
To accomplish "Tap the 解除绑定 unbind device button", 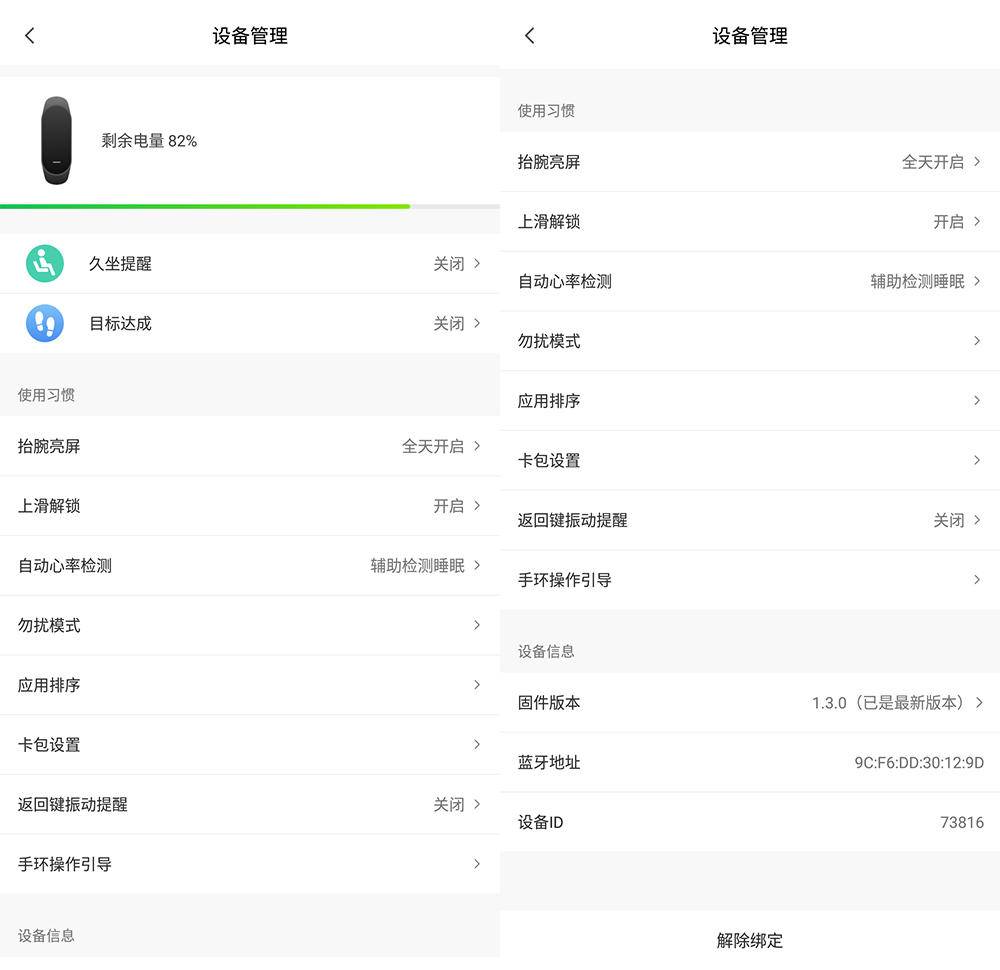I will coord(750,941).
